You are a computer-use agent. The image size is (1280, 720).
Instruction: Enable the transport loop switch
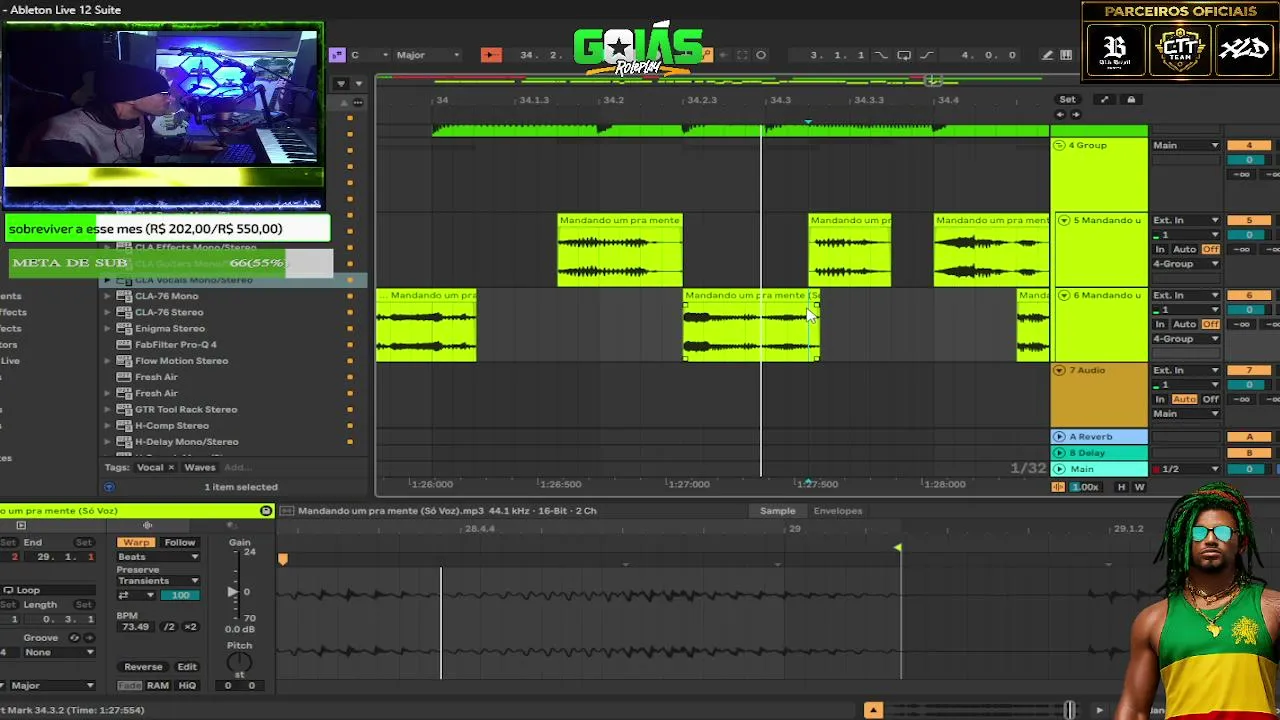(x=904, y=55)
